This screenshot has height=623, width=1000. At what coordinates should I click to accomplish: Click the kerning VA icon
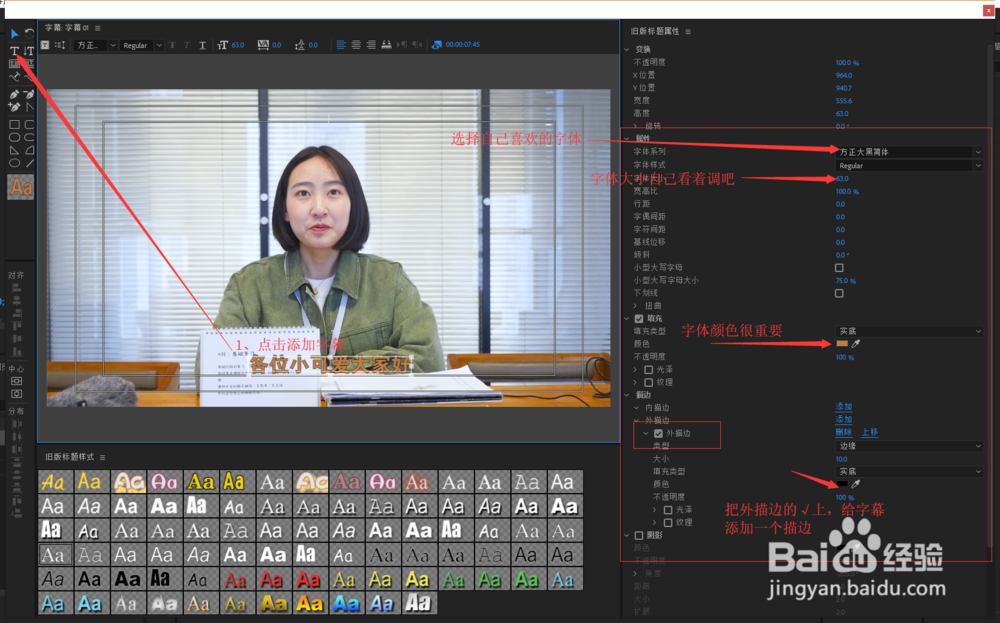click(263, 45)
